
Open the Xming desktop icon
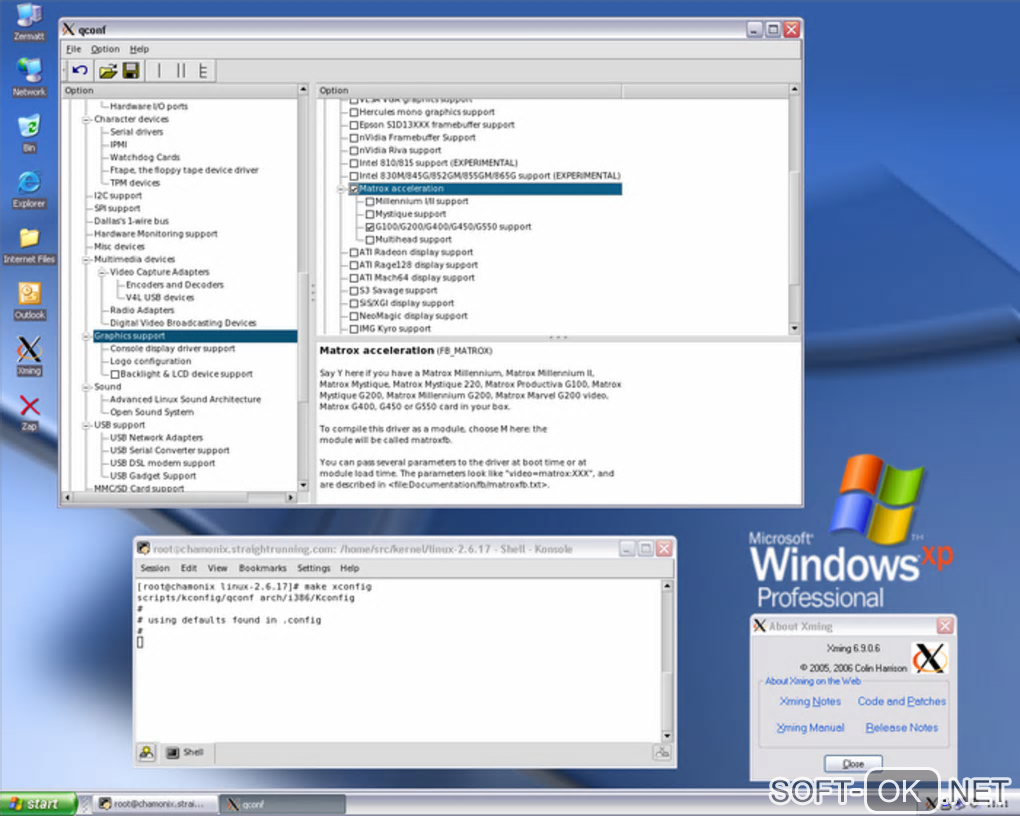click(x=29, y=356)
